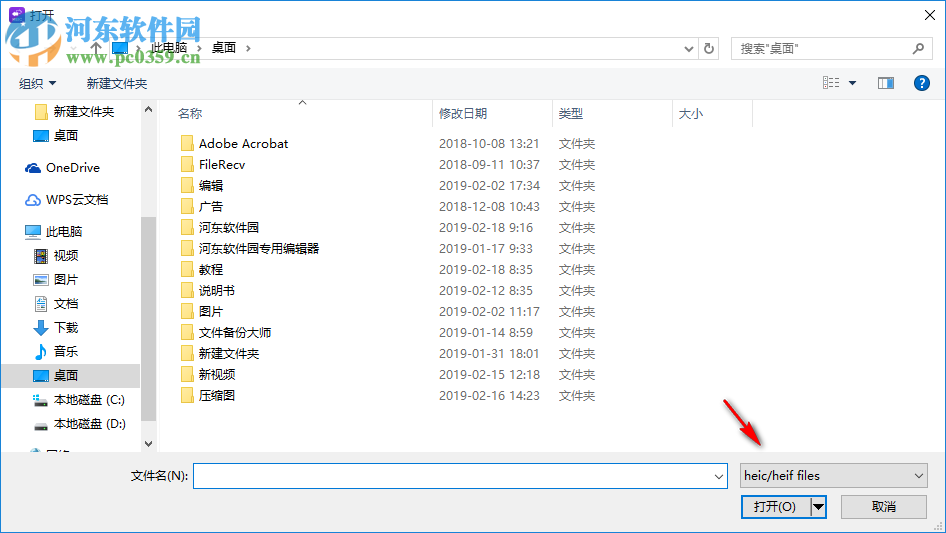Sort by 大小 column header
The height and width of the screenshot is (533, 946).
[691, 113]
